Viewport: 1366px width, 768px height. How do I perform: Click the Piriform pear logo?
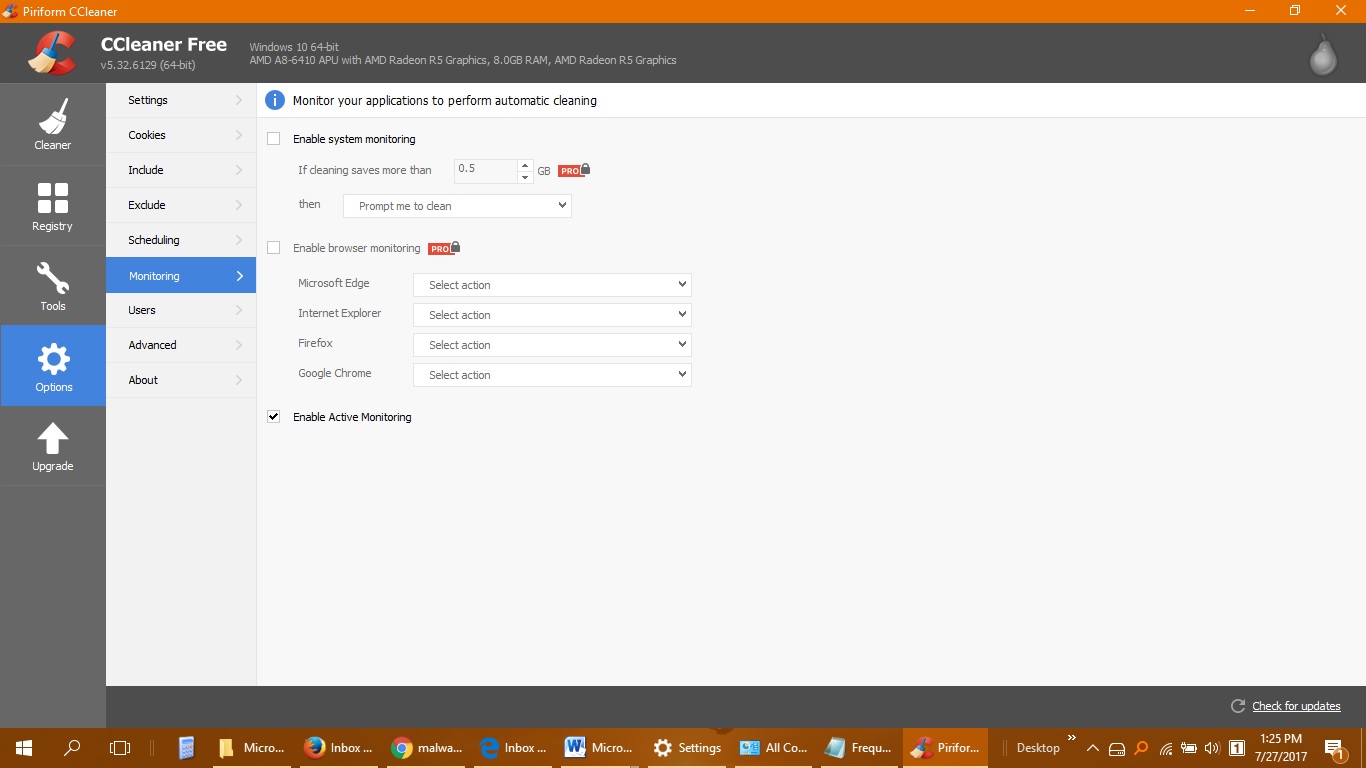1323,56
